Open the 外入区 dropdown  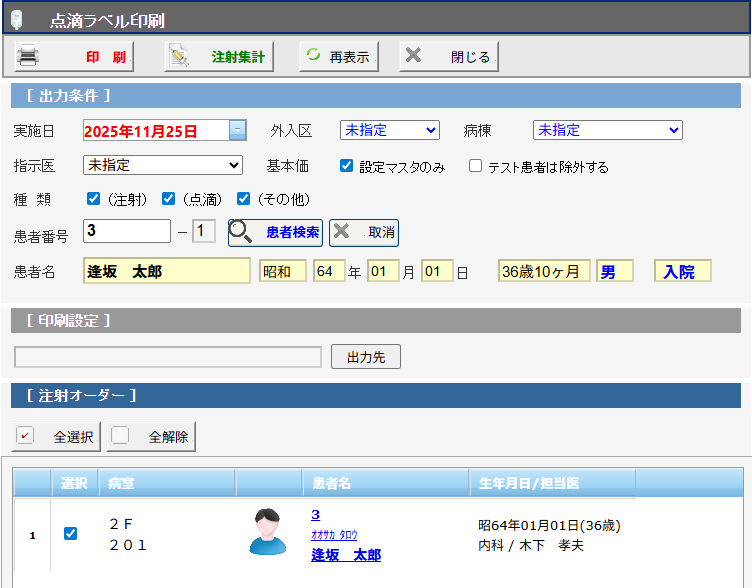click(x=389, y=130)
